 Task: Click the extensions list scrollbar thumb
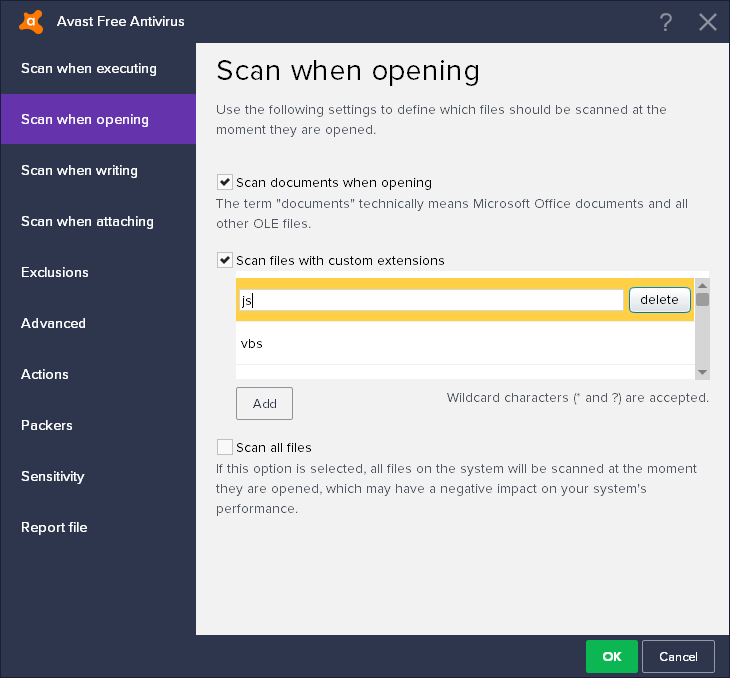(703, 299)
